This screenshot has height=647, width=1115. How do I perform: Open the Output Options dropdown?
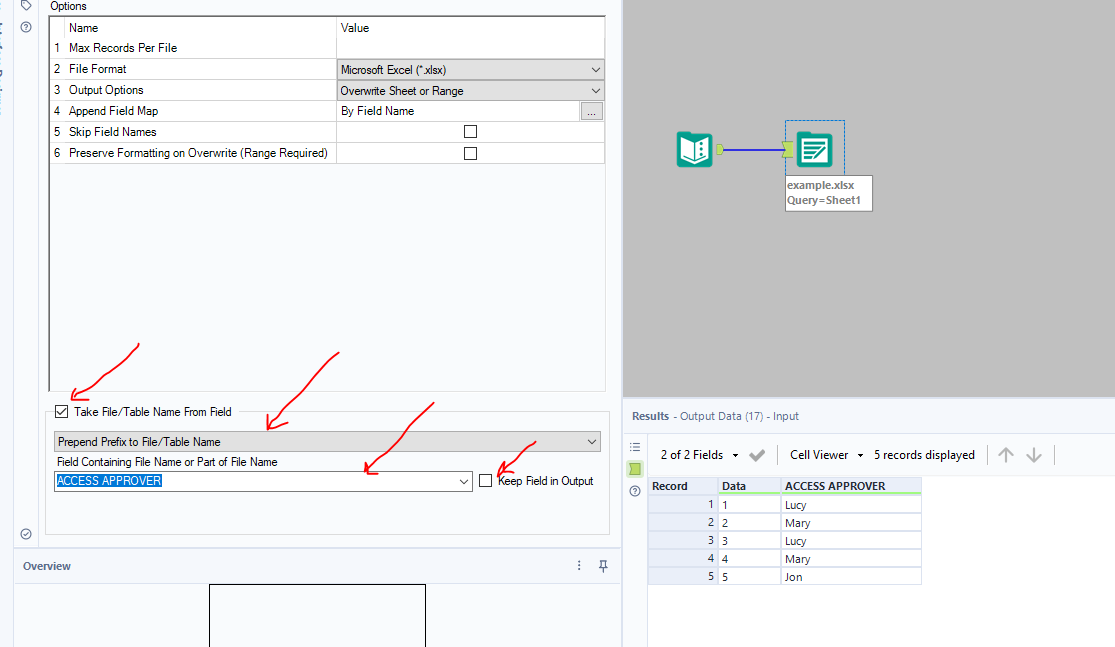tap(594, 90)
